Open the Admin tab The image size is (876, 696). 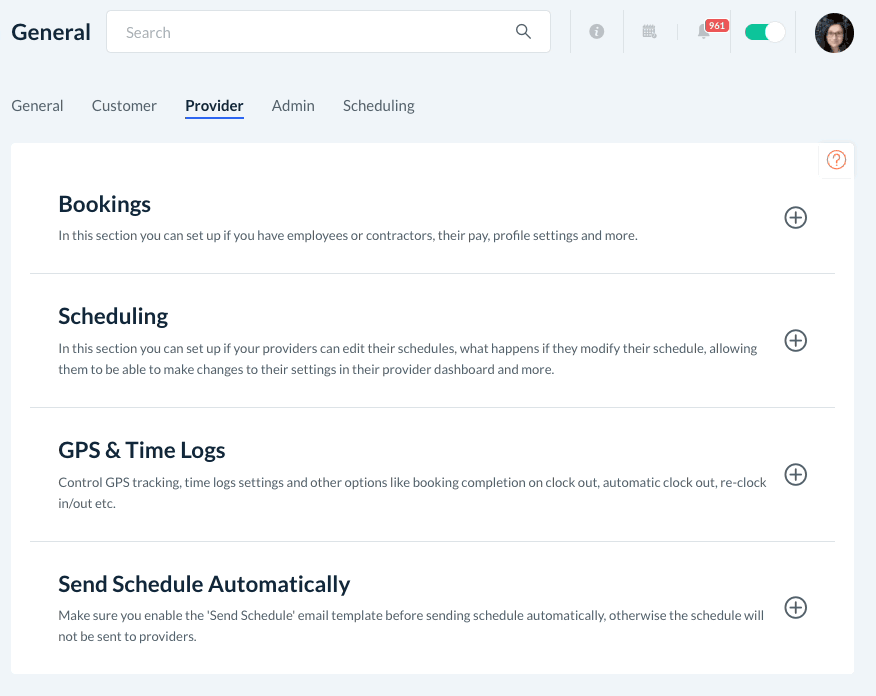(293, 106)
